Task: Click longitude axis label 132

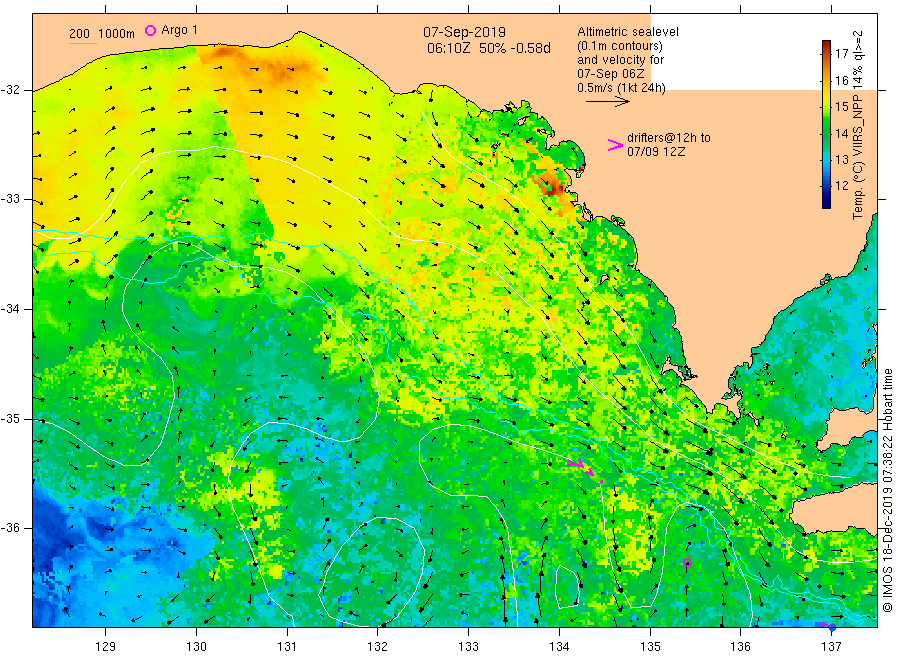Action: tap(378, 647)
